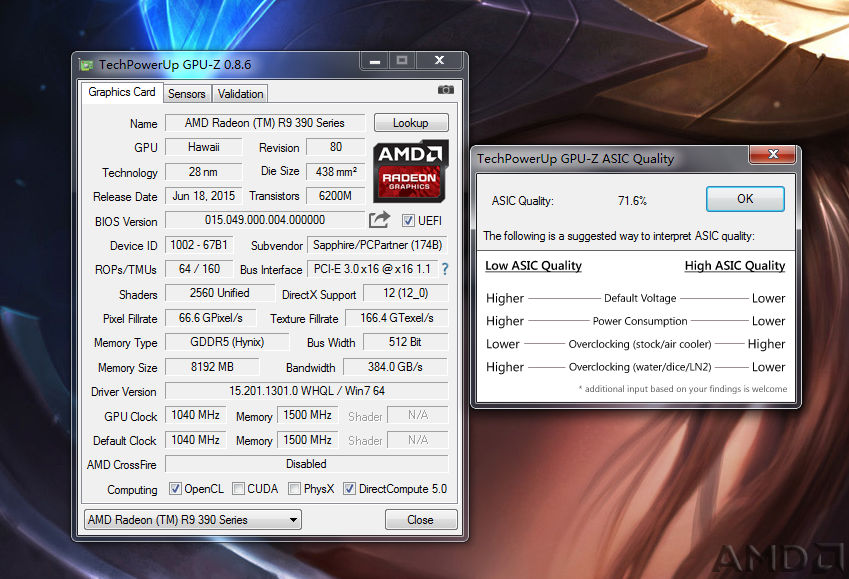Screen dimensions: 849x579
Task: Open the graphics card selection dropdown
Action: point(193,520)
